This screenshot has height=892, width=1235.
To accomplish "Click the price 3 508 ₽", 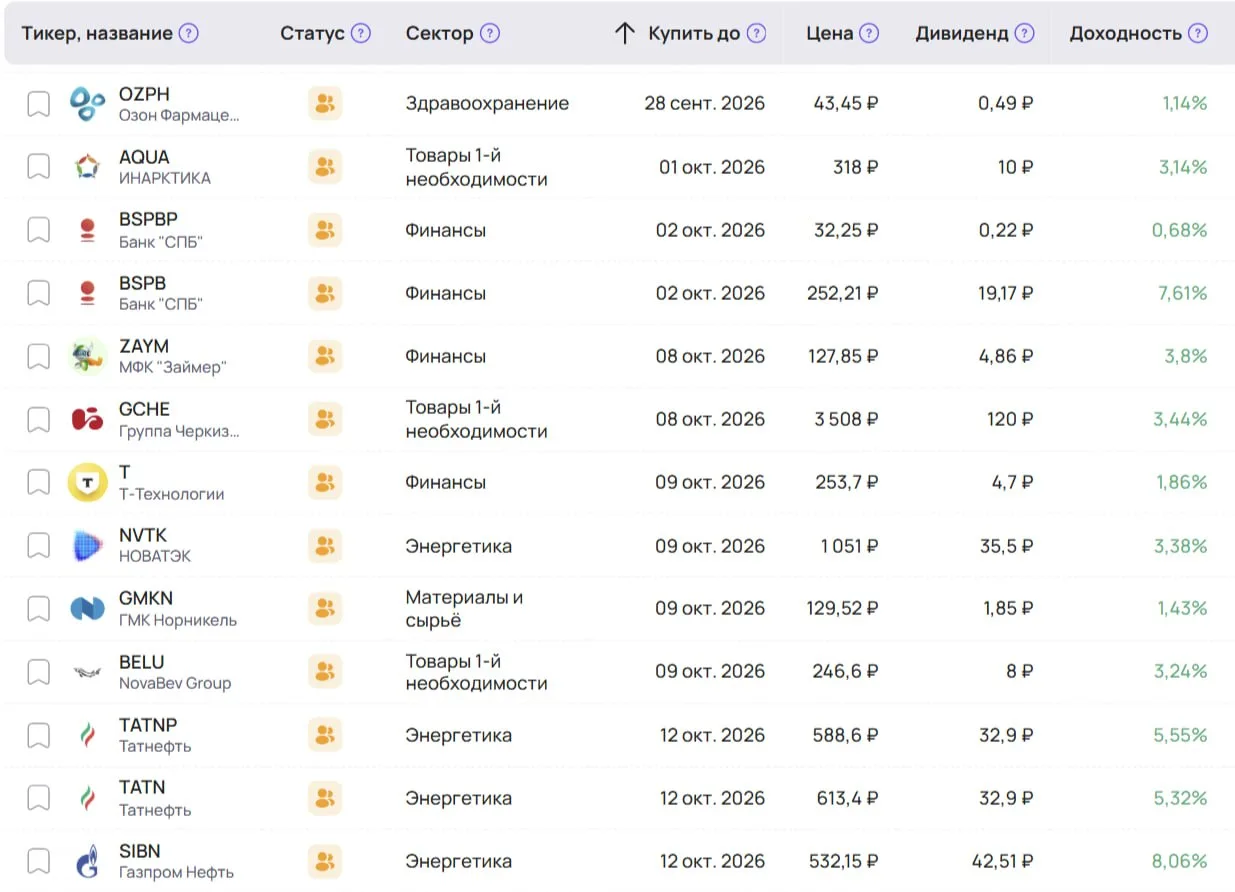I will coord(846,419).
